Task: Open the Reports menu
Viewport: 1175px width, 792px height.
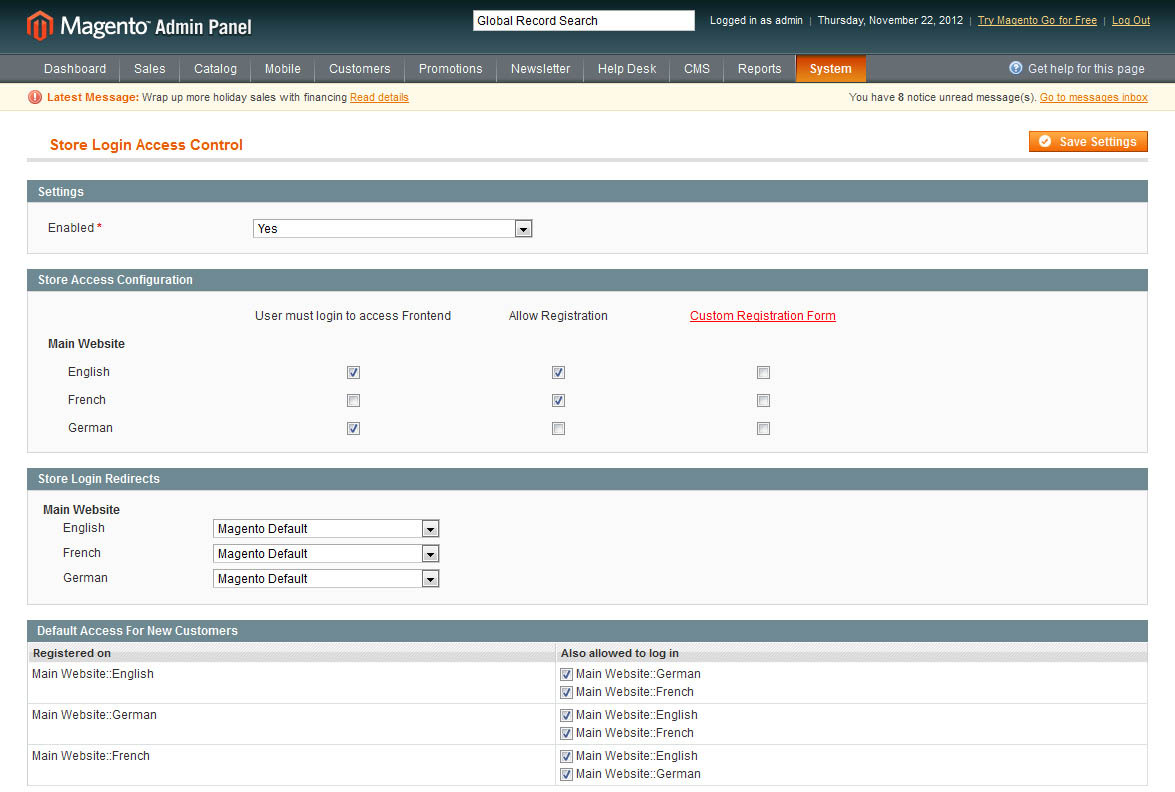Action: 759,69
